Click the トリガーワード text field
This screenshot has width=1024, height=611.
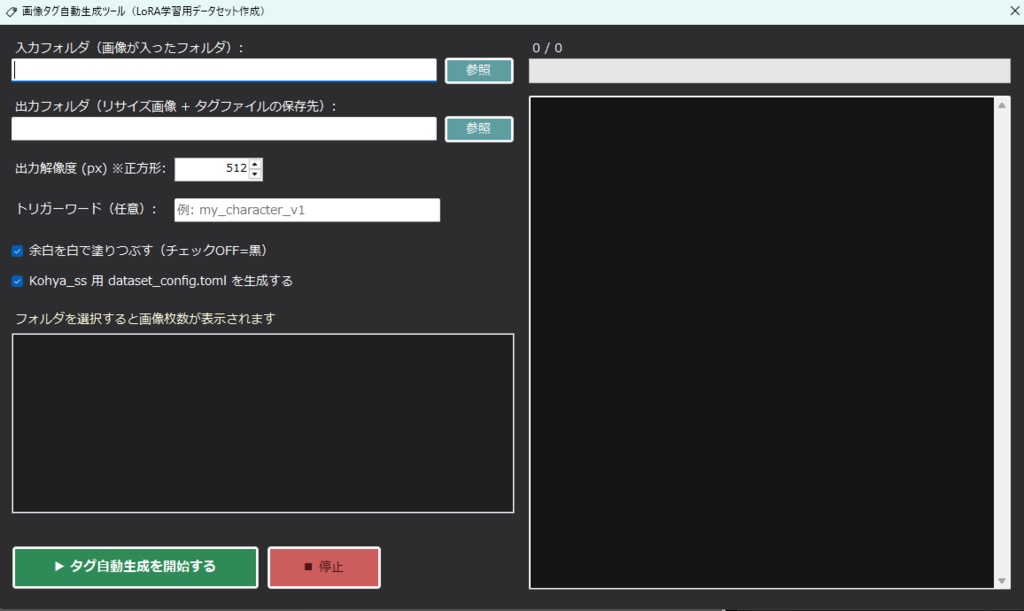pos(307,209)
